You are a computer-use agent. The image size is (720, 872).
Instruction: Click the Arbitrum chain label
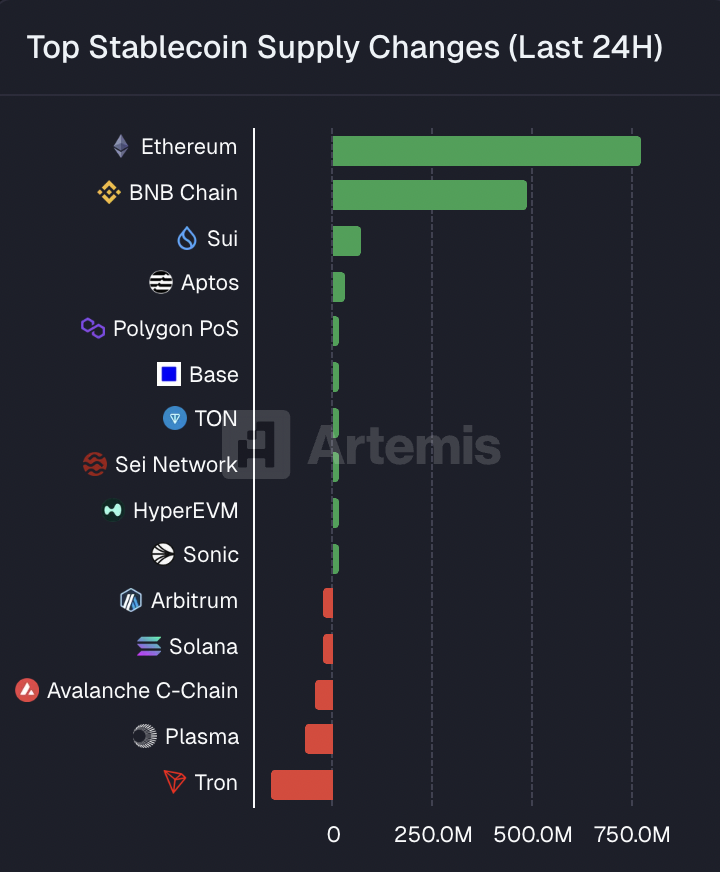coord(194,601)
